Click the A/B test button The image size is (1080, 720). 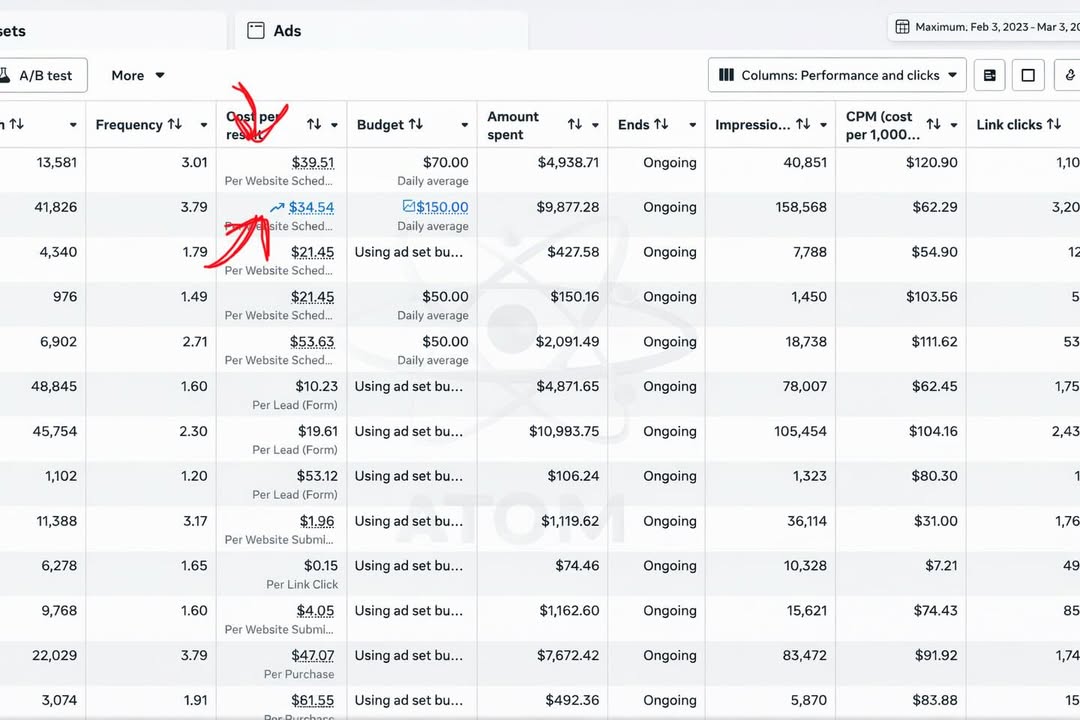pyautogui.click(x=38, y=75)
